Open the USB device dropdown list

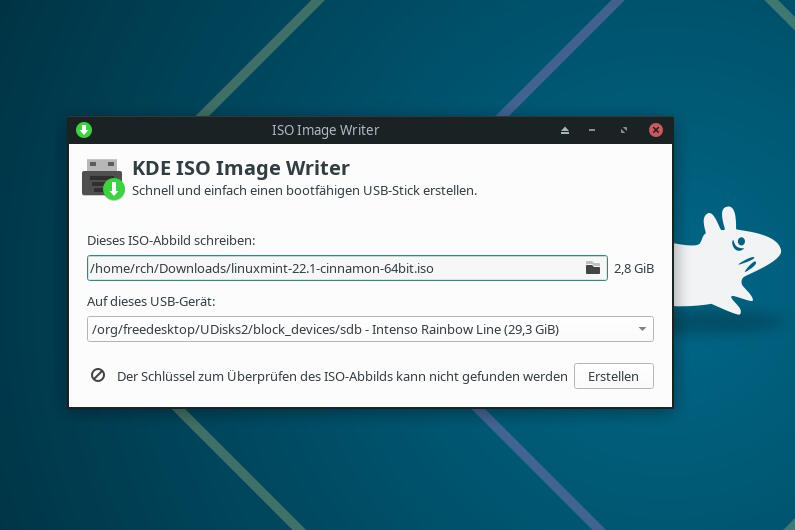coord(370,329)
